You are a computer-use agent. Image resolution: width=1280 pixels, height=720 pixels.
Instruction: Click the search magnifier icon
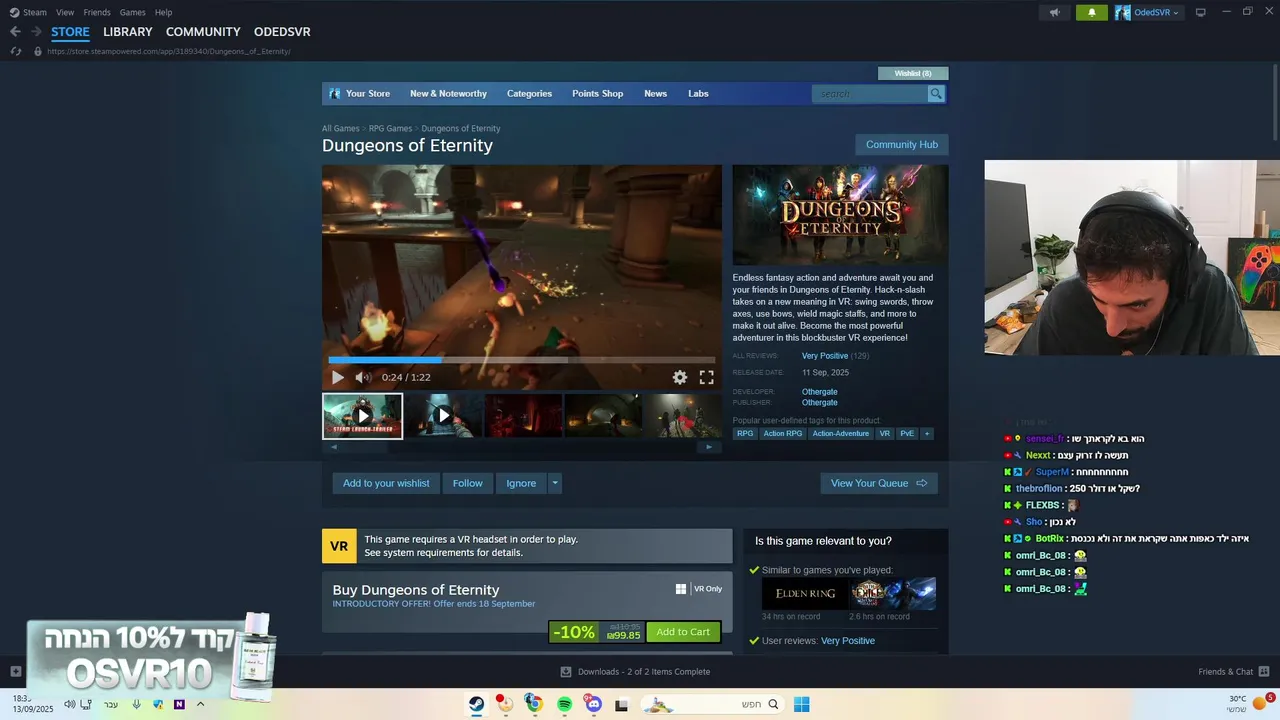point(936,94)
